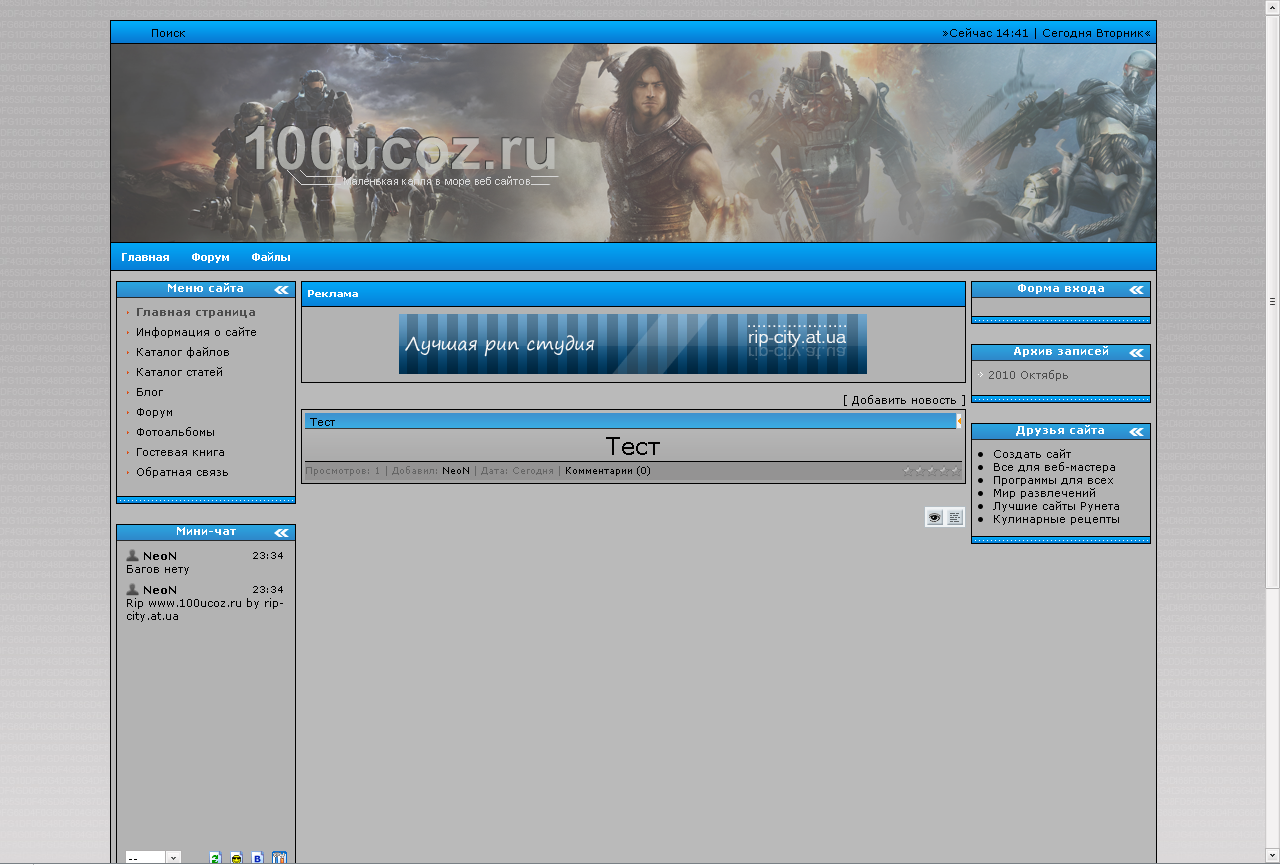This screenshot has width=1280, height=865.
Task: Click the 100ucoz.ru logo in the header
Action: click(x=400, y=150)
